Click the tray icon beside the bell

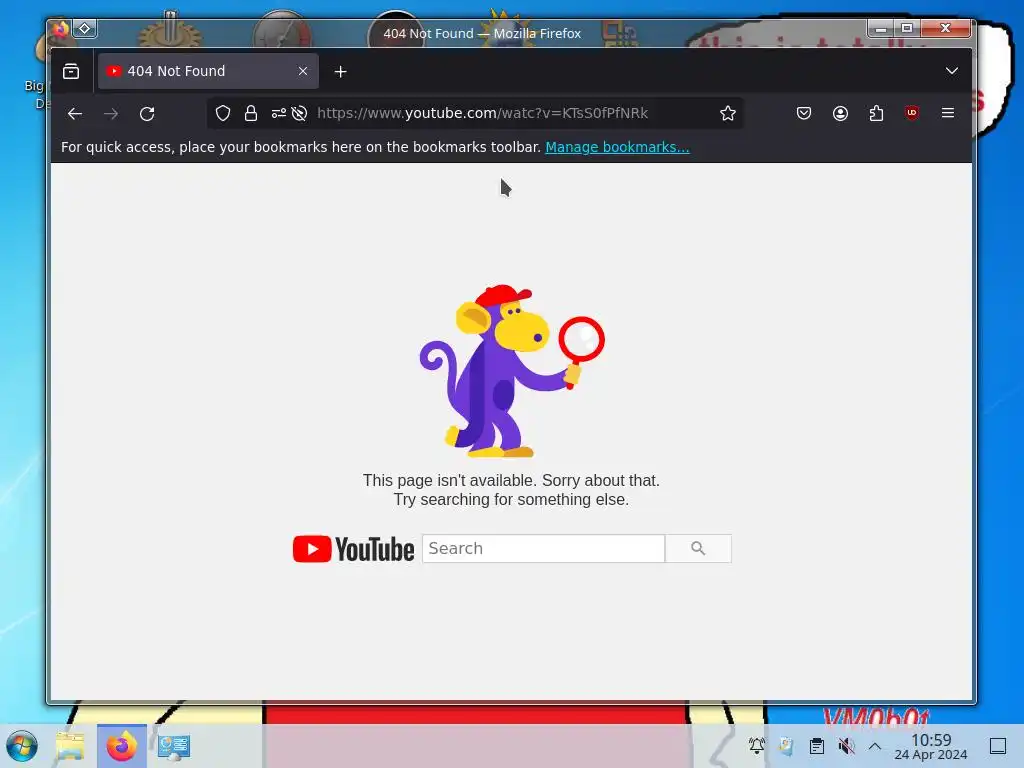(x=786, y=746)
